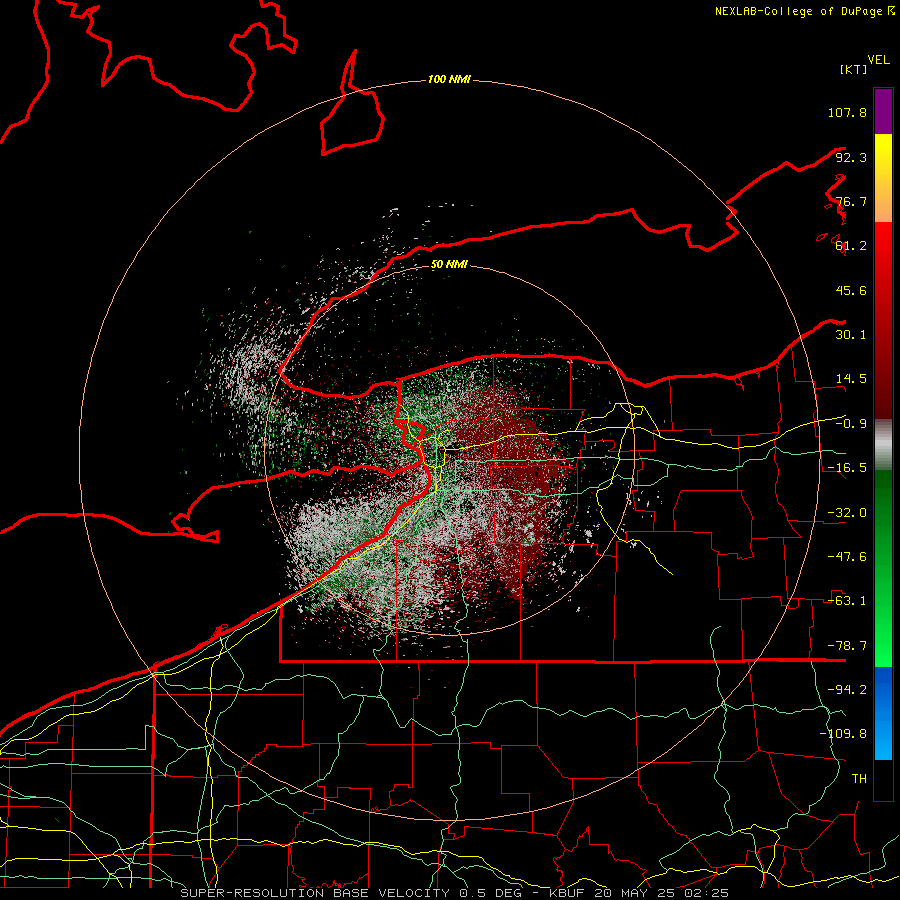The width and height of the screenshot is (900, 900).
Task: Click the 45.6 legend value
Action: tap(851, 290)
